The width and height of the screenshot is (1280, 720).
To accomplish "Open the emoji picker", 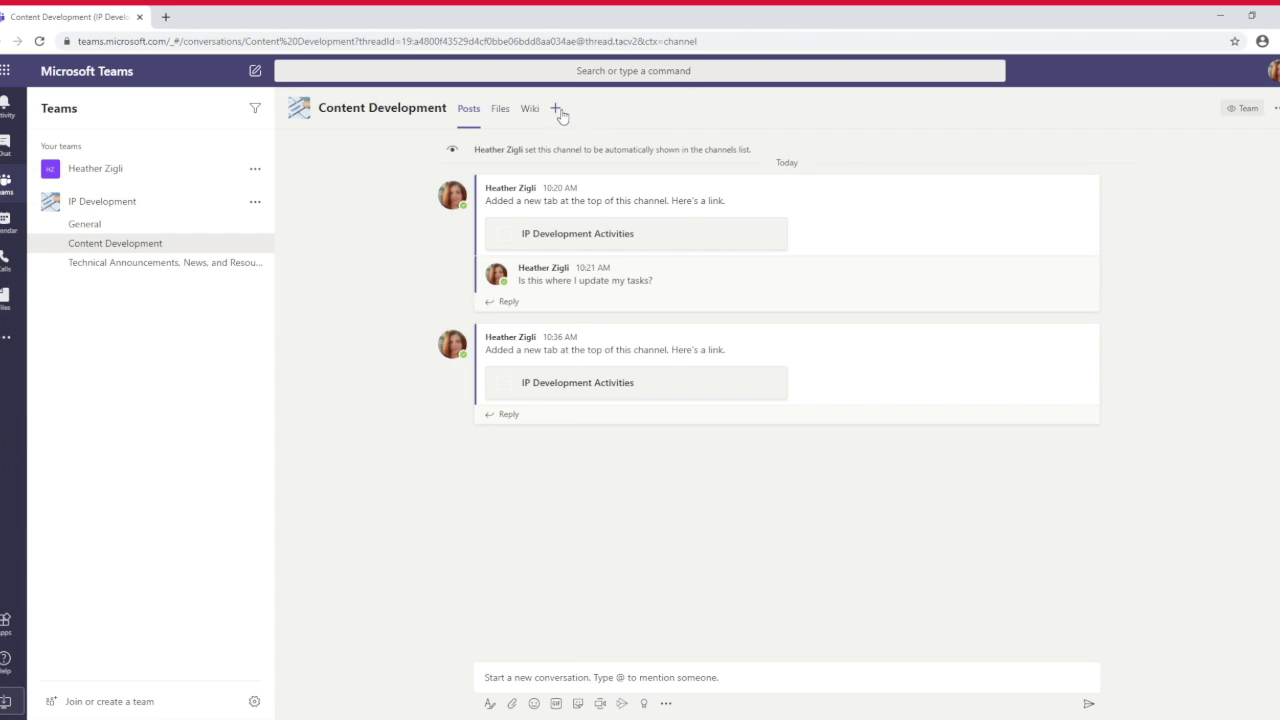I will click(534, 704).
